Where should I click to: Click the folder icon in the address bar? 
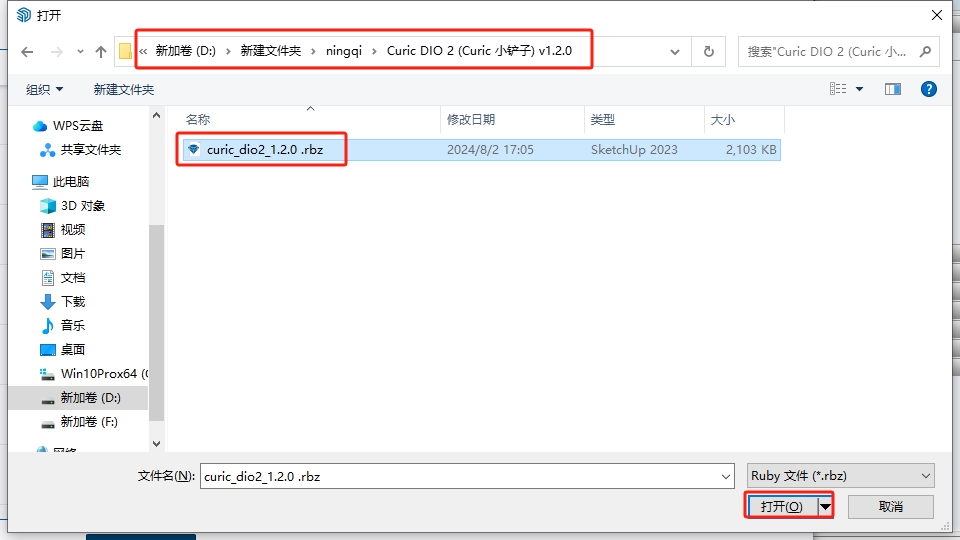tap(125, 51)
